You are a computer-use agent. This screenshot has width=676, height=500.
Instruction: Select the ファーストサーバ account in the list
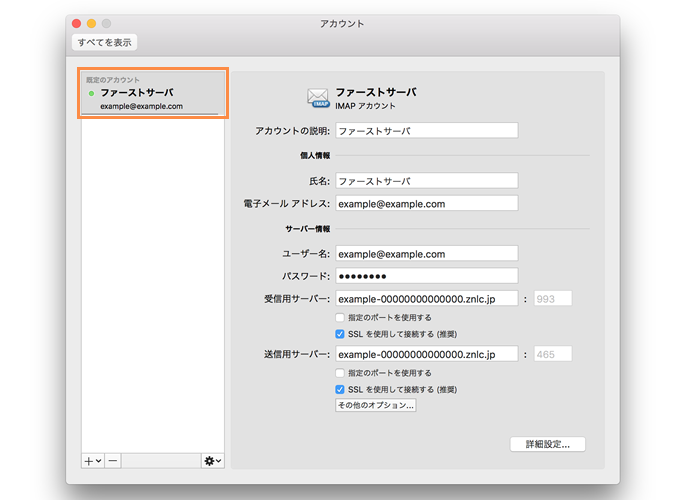coord(153,93)
